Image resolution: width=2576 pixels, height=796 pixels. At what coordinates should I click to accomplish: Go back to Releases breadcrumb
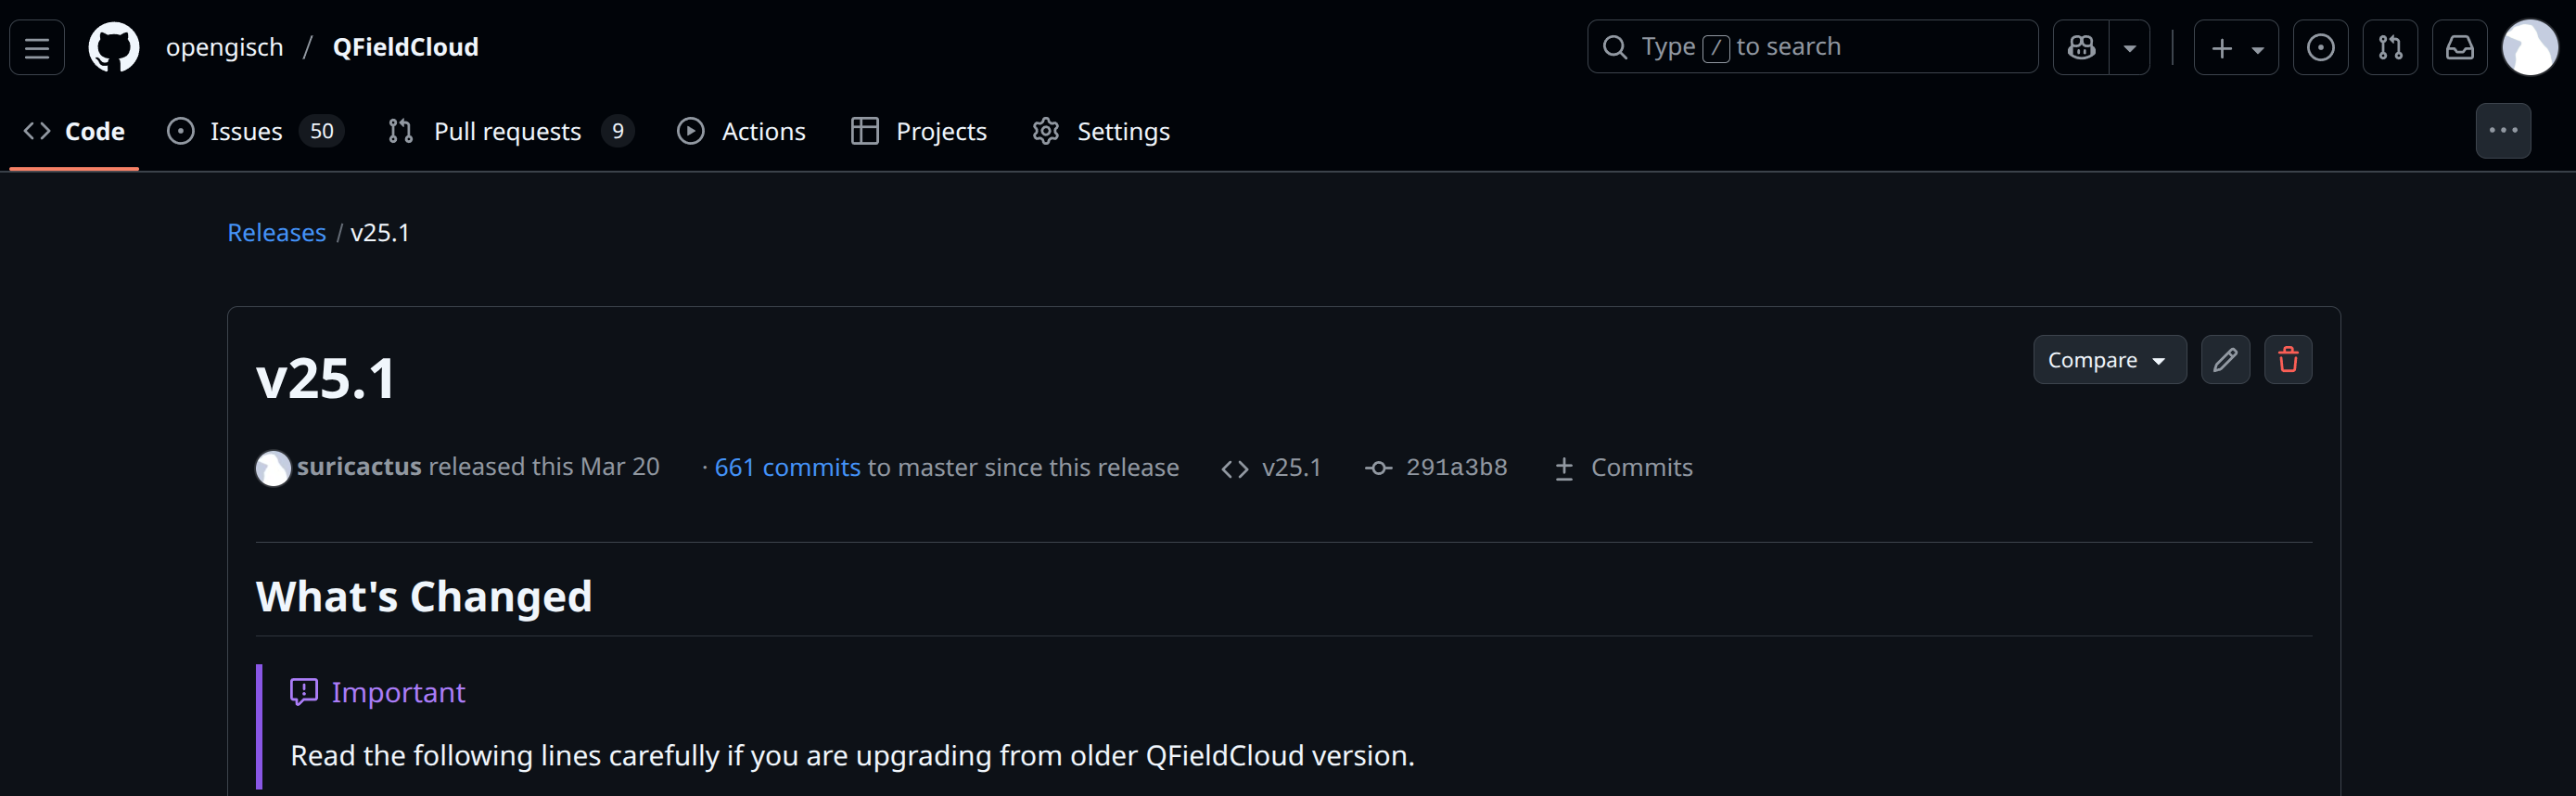(276, 232)
